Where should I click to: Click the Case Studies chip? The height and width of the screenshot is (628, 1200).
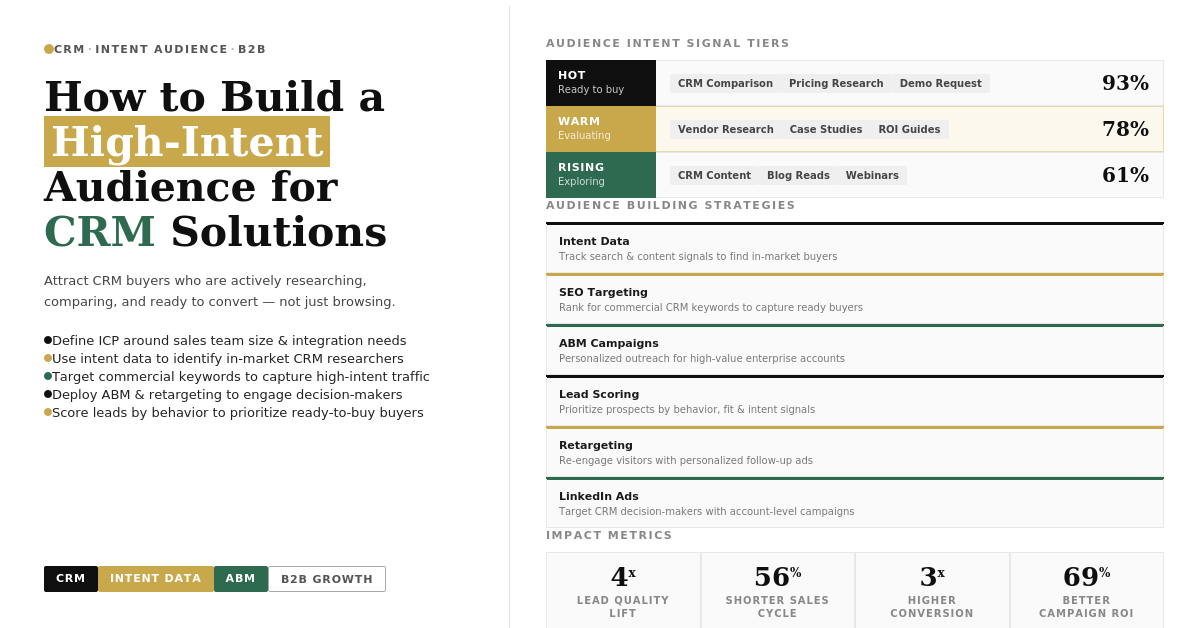(x=826, y=130)
